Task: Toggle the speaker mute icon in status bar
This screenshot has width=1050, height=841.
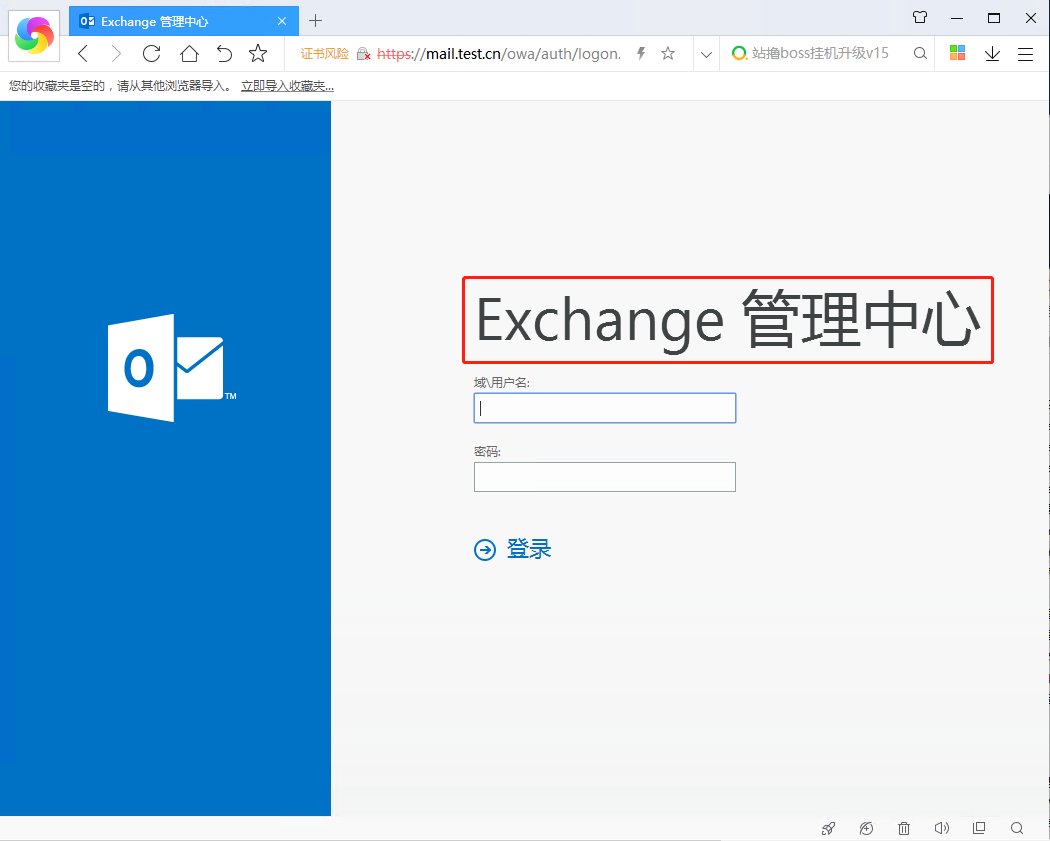Action: coord(942,828)
